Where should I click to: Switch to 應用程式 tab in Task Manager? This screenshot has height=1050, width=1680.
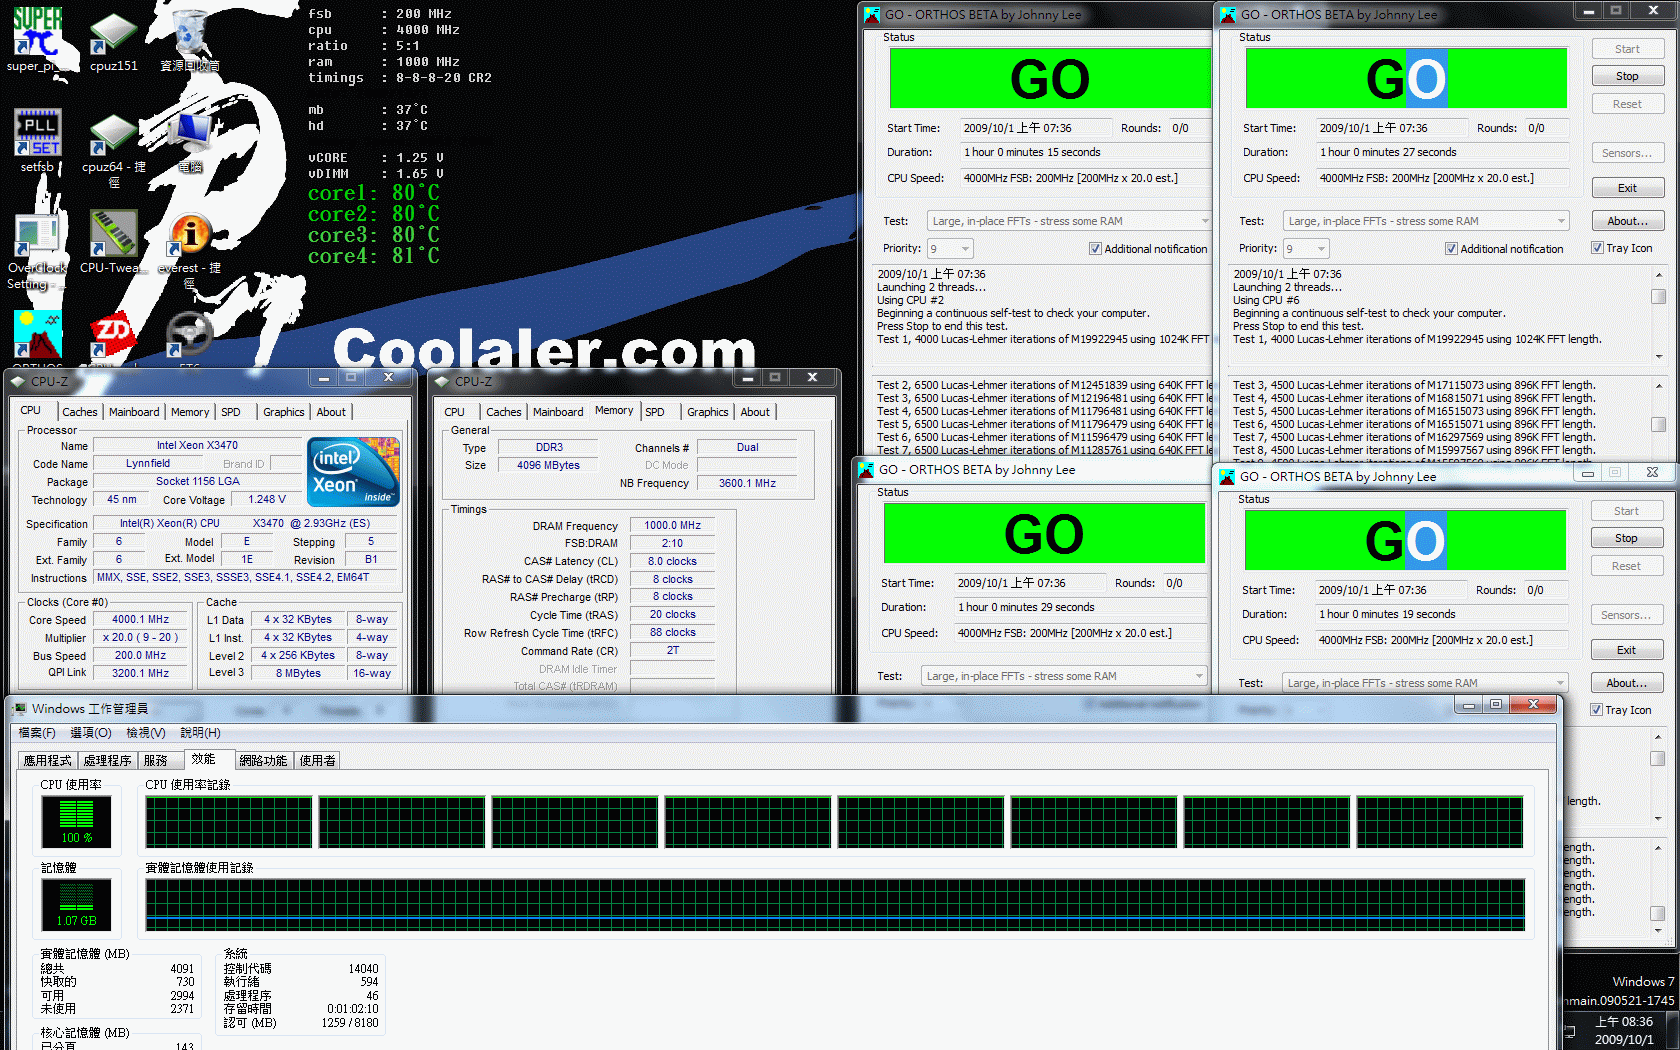[x=48, y=761]
